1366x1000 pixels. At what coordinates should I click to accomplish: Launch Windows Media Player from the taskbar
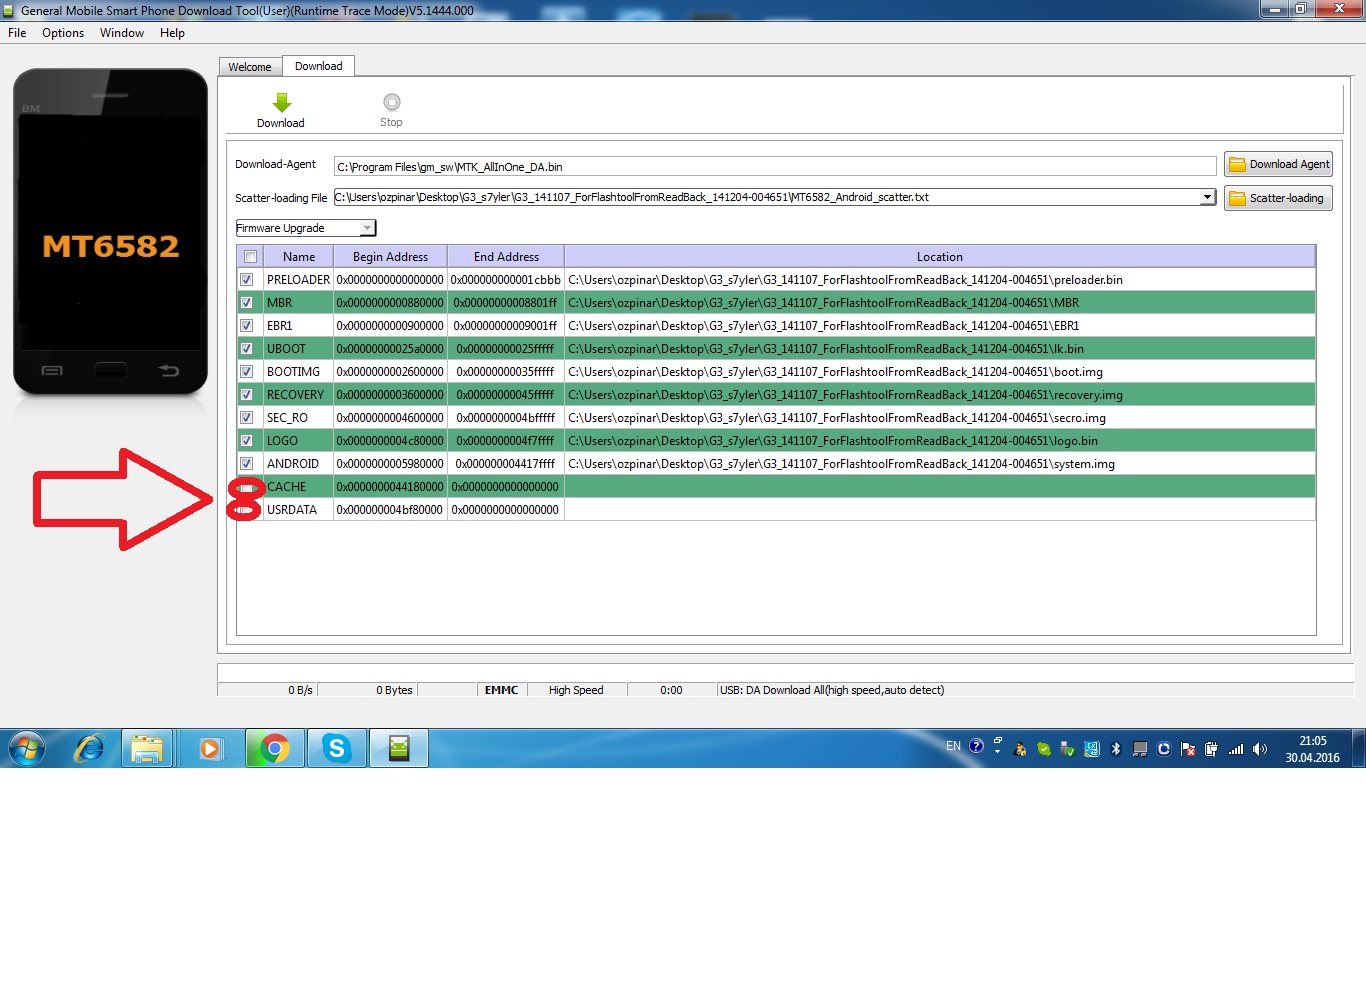pos(210,748)
